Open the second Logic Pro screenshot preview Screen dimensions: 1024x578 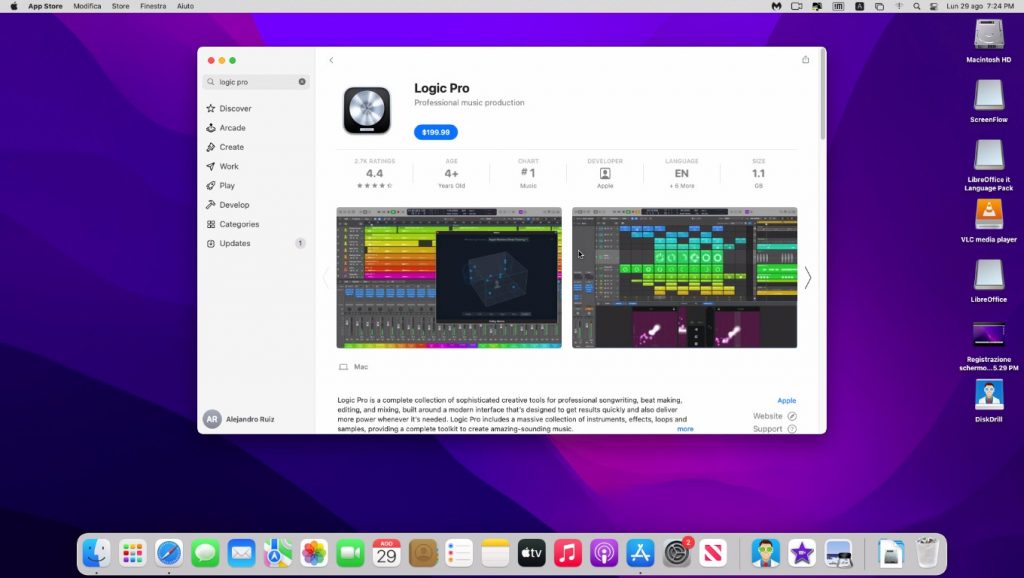684,278
